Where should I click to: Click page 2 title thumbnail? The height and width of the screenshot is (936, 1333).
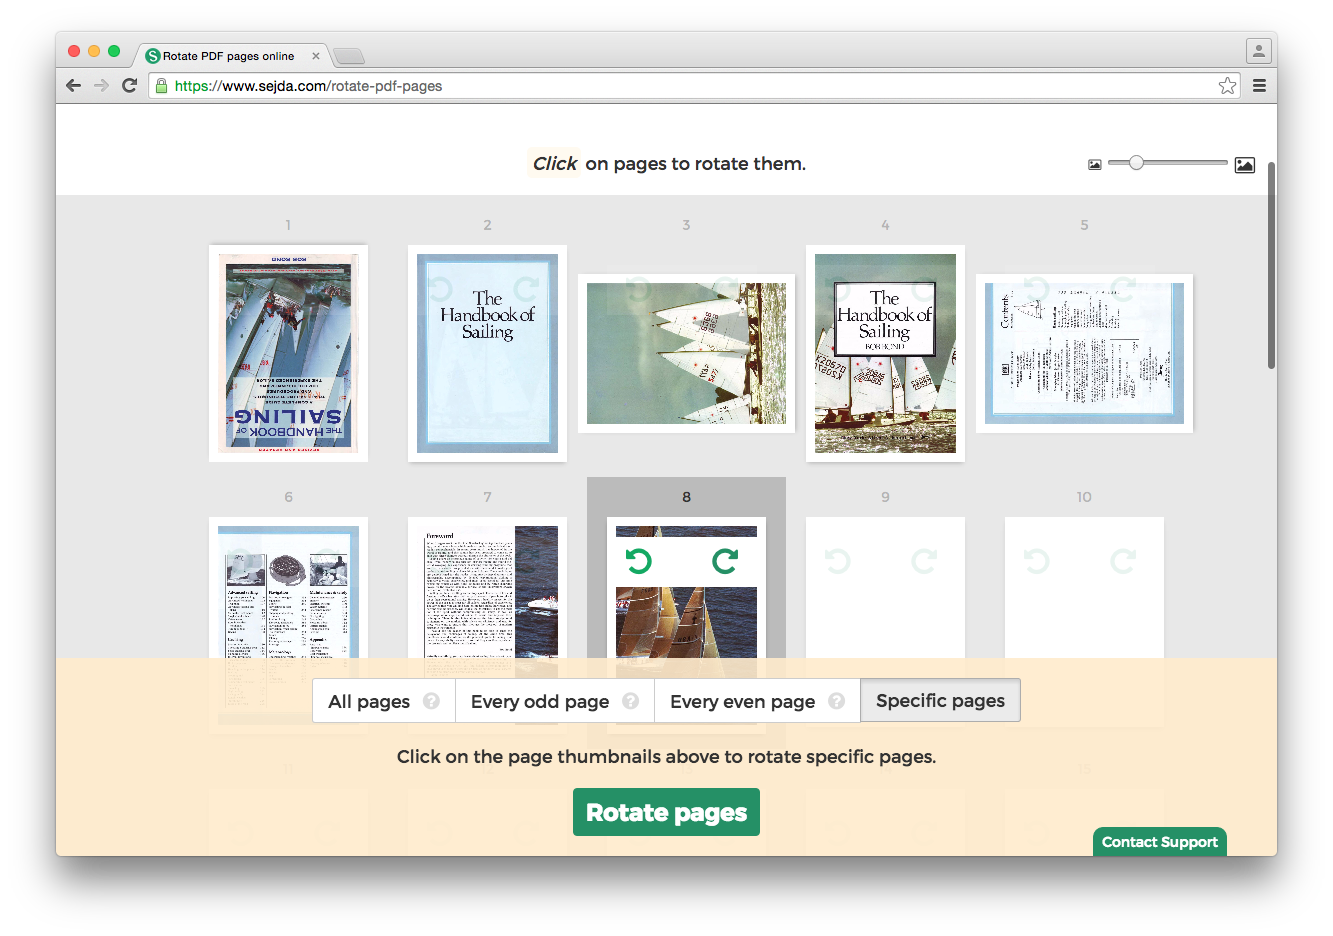point(487,353)
